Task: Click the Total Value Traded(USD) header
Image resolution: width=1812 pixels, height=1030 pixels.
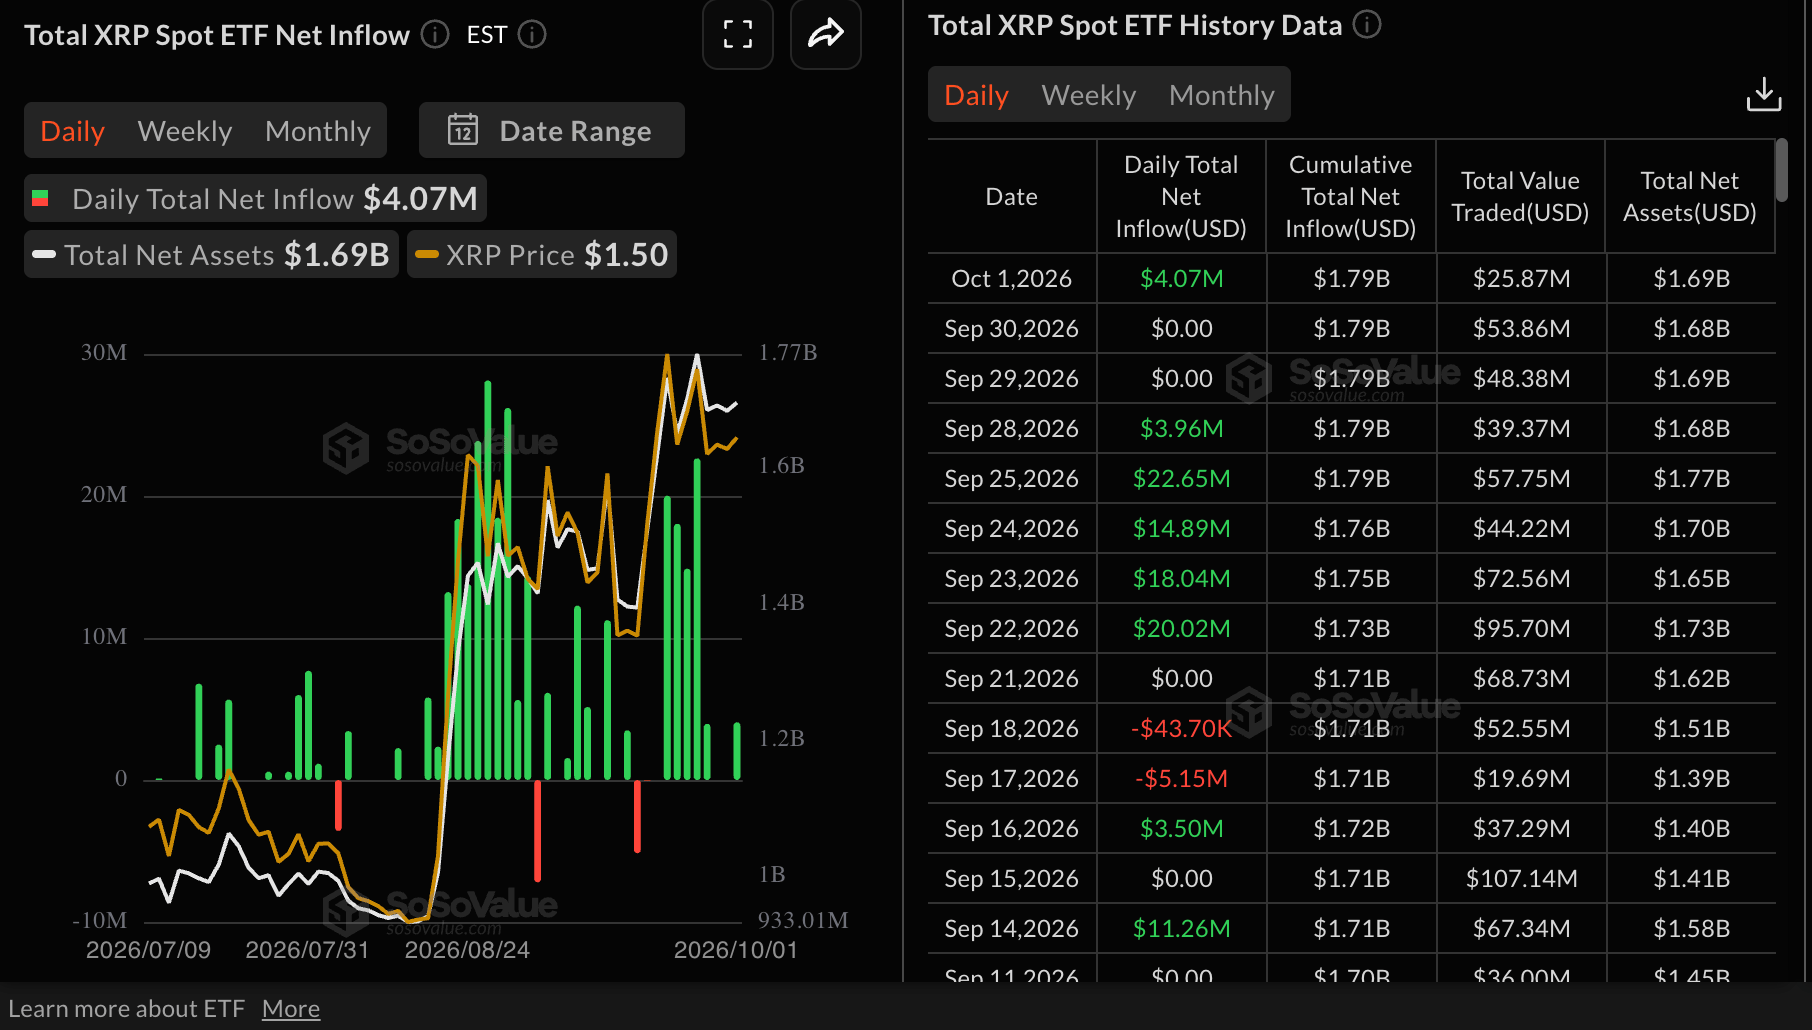Action: tap(1520, 197)
